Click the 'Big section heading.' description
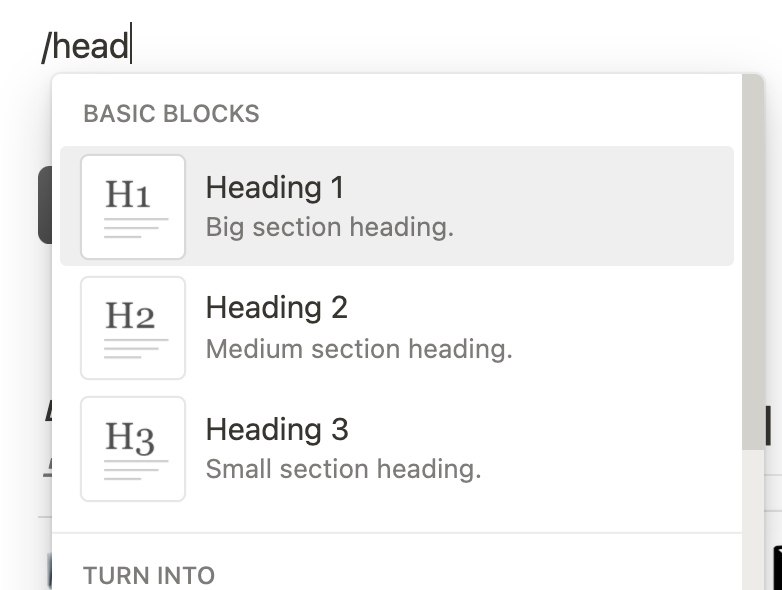 (330, 227)
